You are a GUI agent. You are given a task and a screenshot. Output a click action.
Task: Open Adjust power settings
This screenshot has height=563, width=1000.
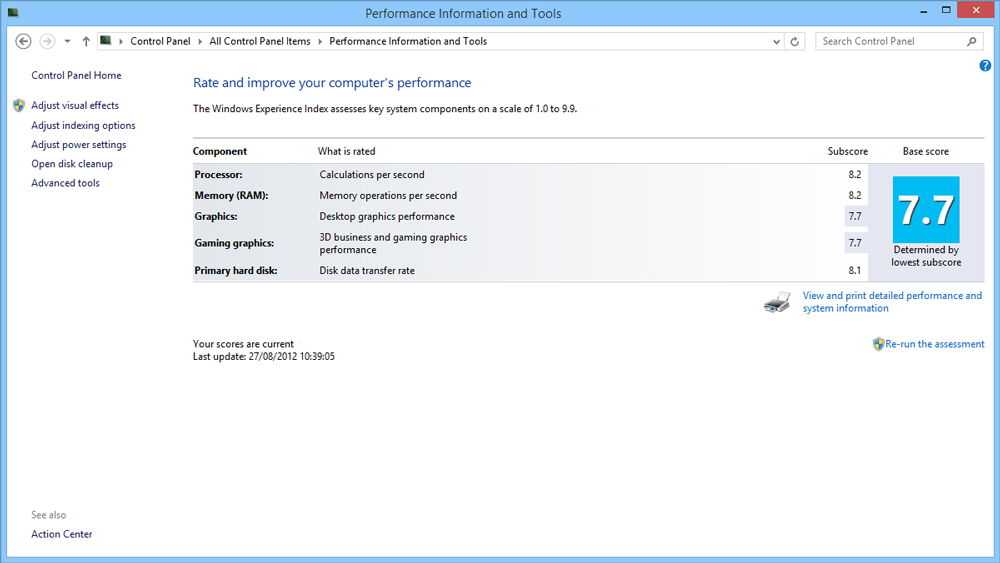click(x=78, y=145)
